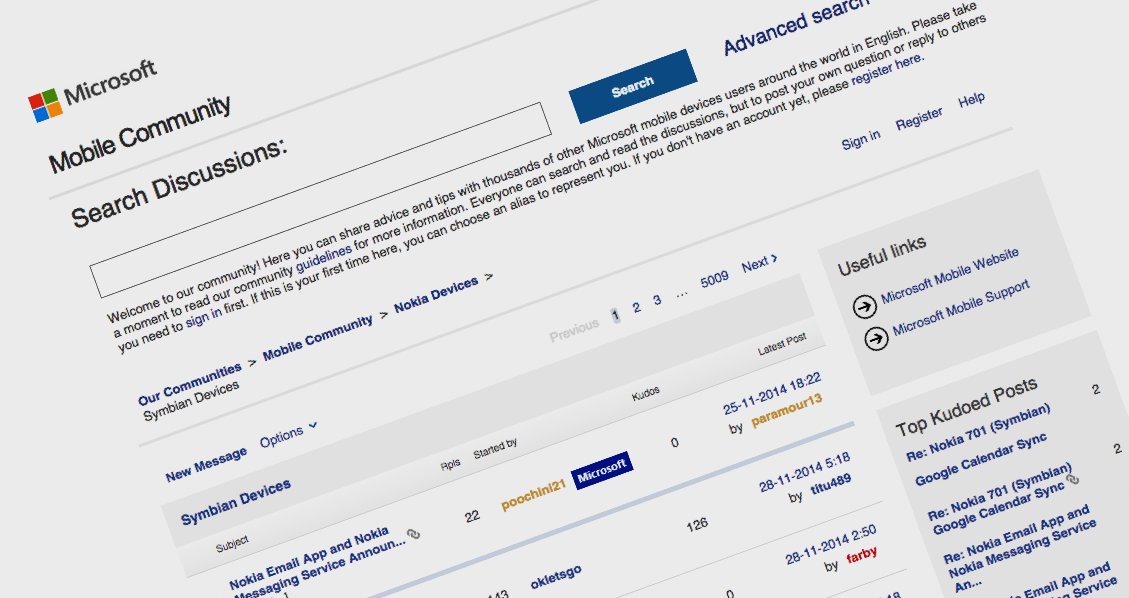Jump to last page 5009
This screenshot has height=598, width=1129.
coord(714,280)
